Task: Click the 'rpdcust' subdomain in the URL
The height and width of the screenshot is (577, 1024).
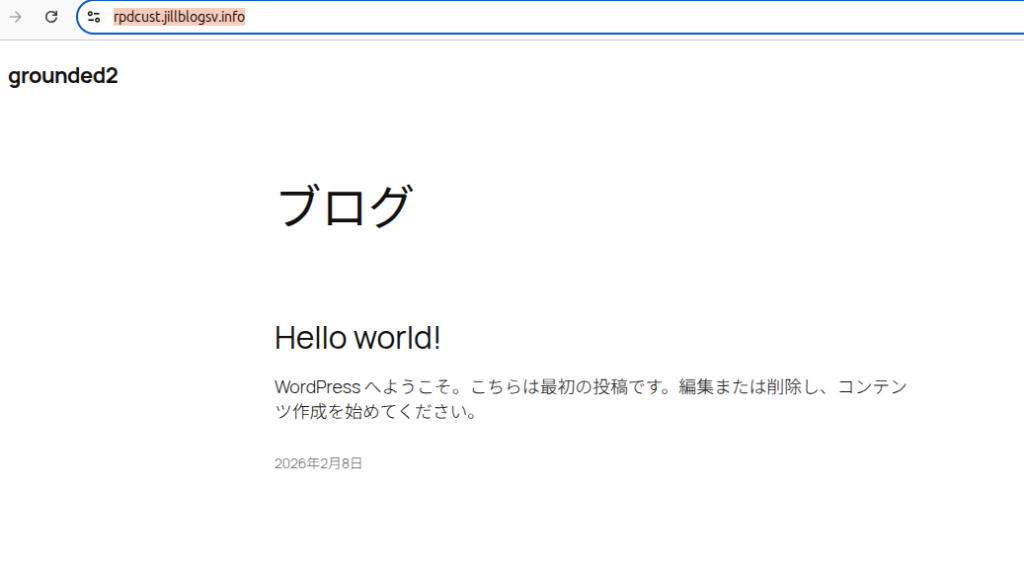Action: pyautogui.click(x=135, y=17)
